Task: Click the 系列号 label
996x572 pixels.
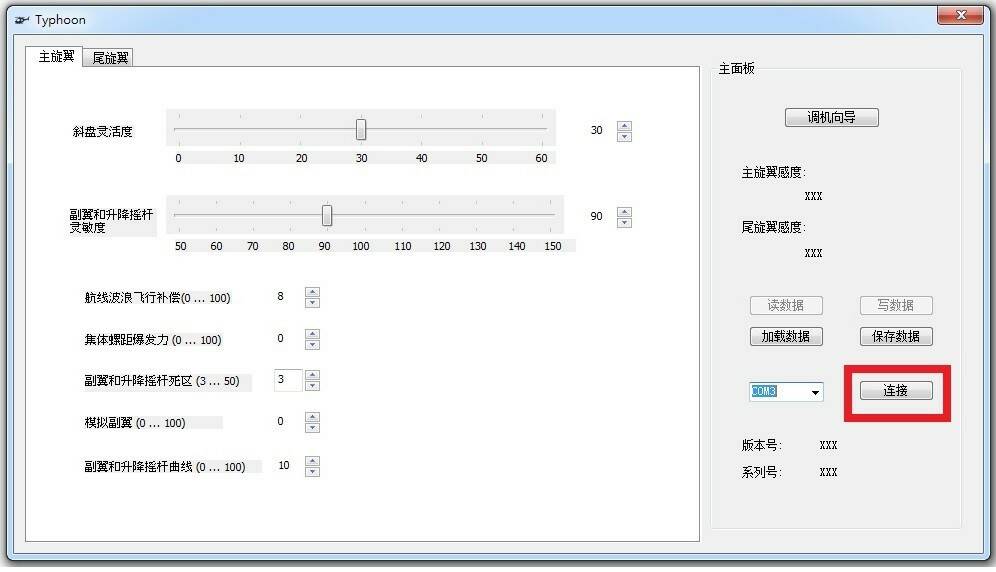Action: [761, 472]
